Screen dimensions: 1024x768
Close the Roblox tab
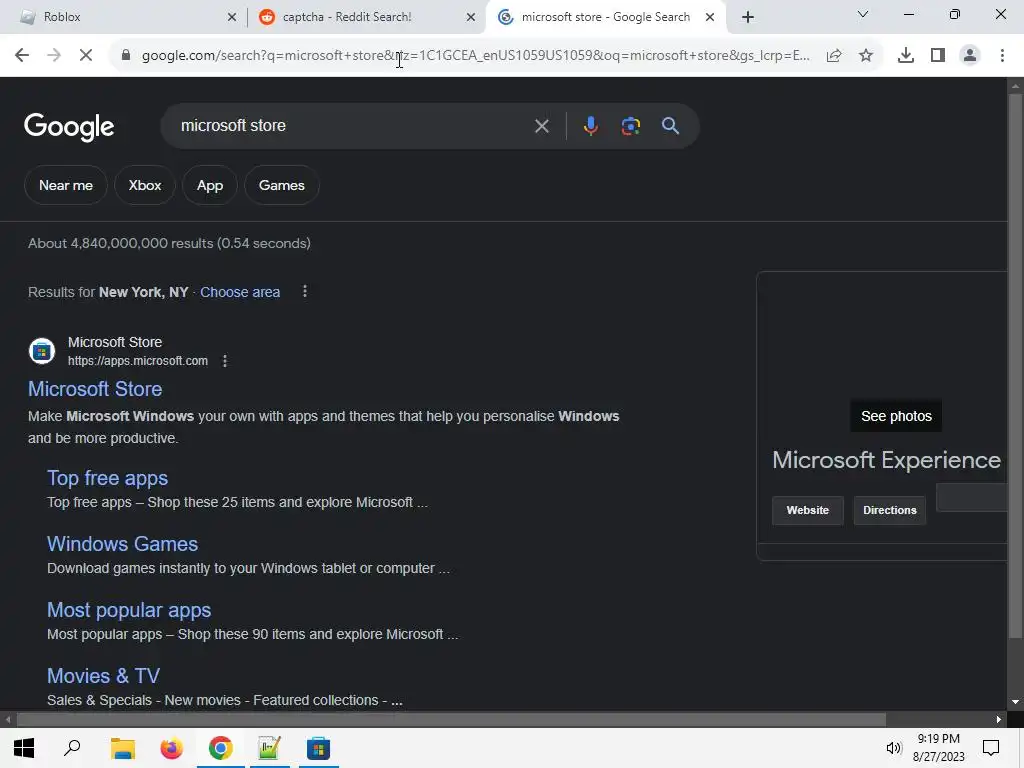pos(232,17)
